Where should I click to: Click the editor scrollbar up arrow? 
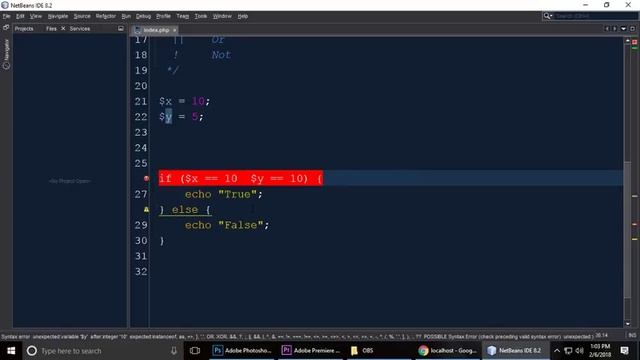click(628, 41)
